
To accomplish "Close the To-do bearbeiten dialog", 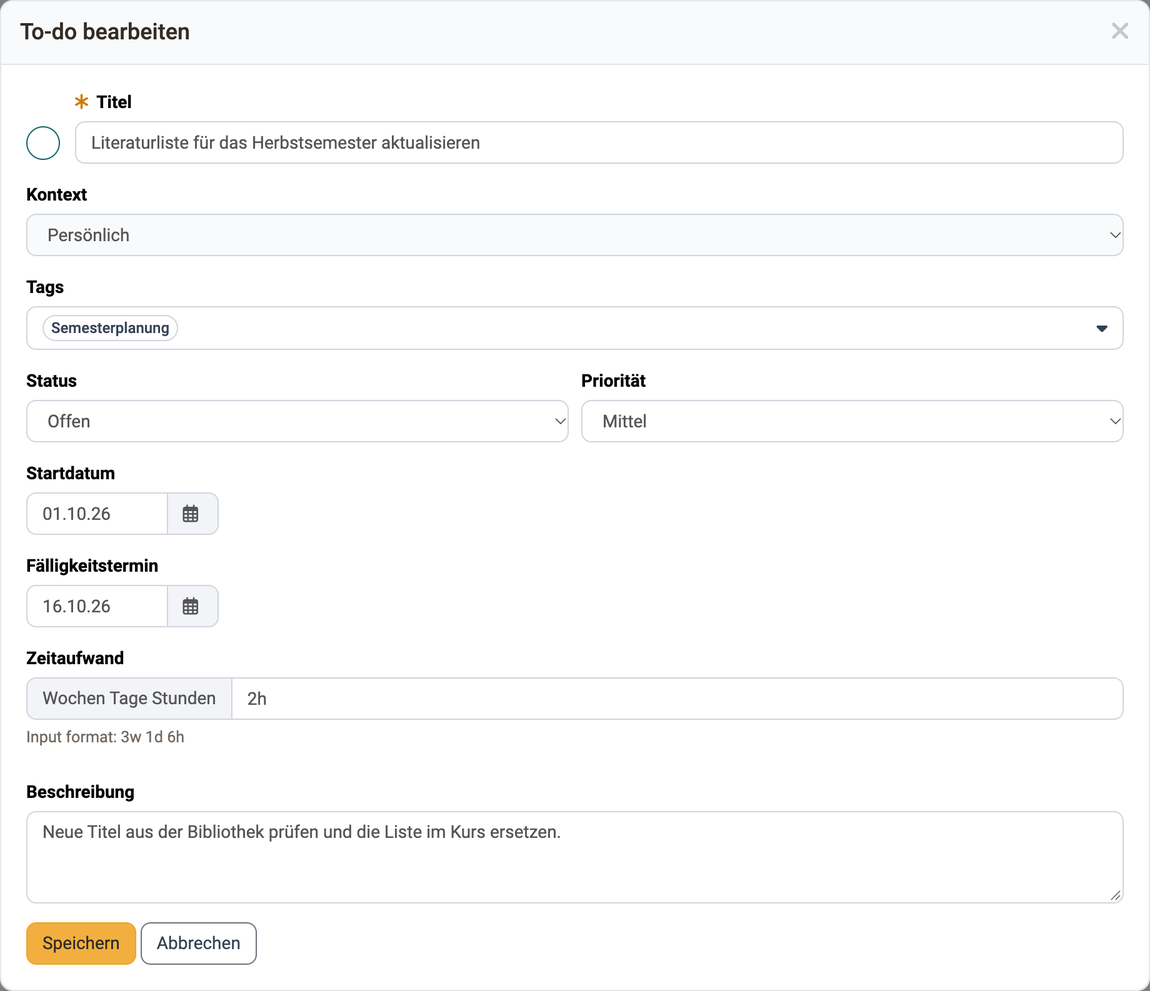I will coord(1119,31).
